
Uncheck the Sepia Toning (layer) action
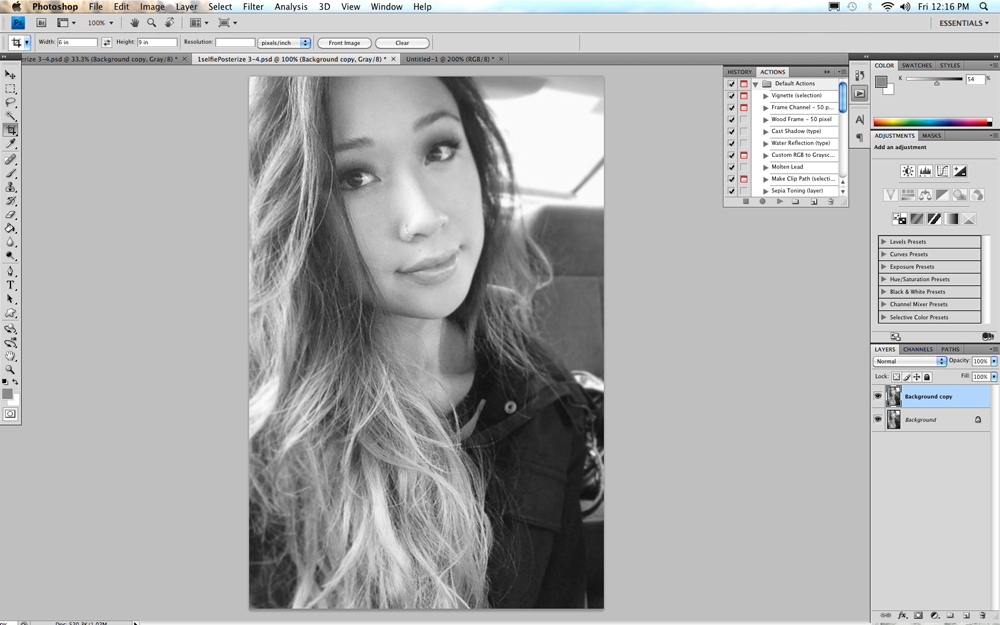point(732,191)
